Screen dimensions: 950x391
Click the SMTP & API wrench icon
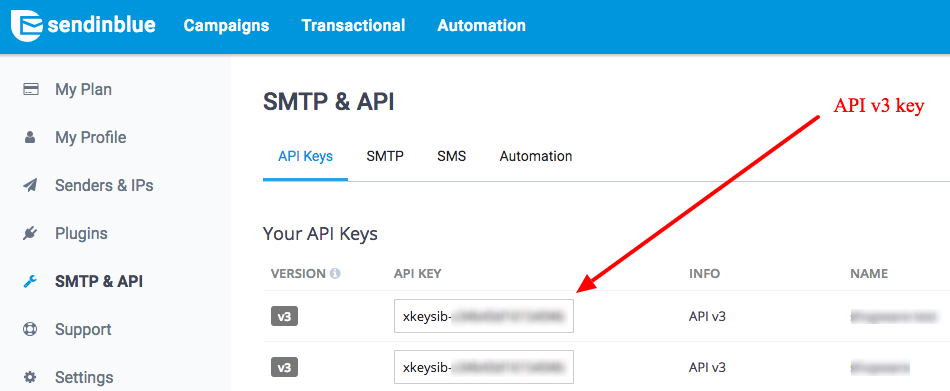30,281
